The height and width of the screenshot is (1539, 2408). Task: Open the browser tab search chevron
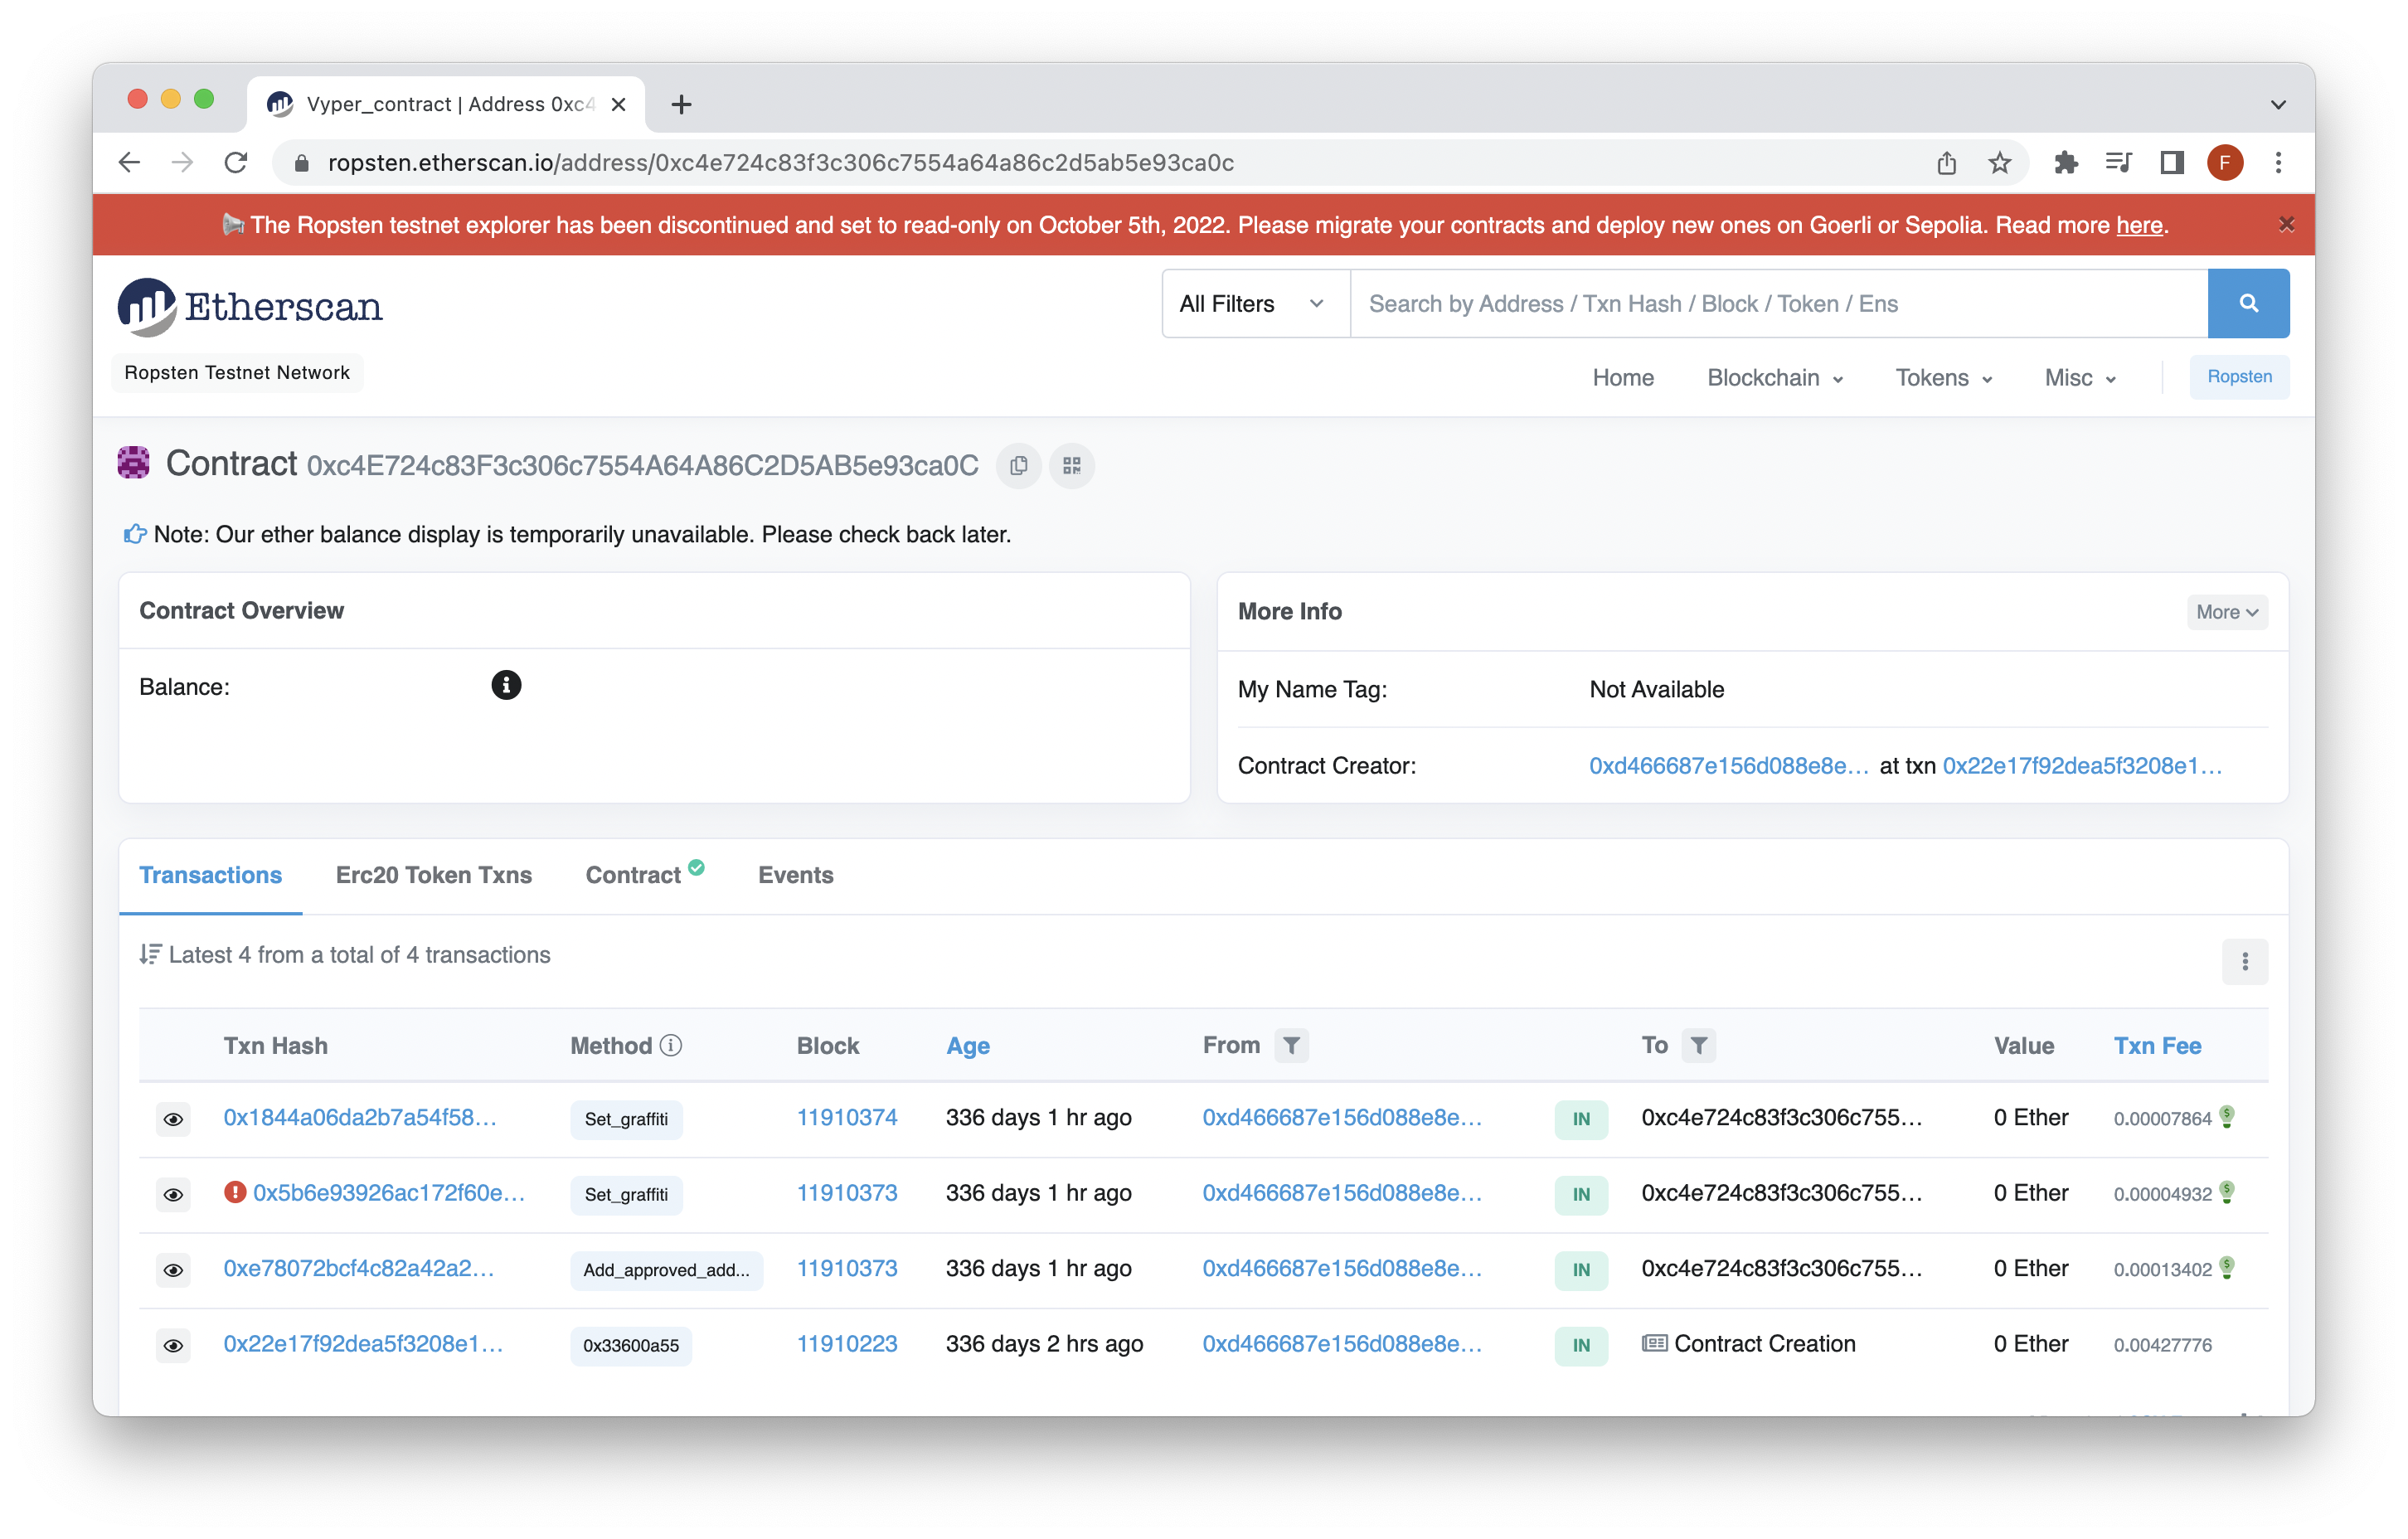2278,104
